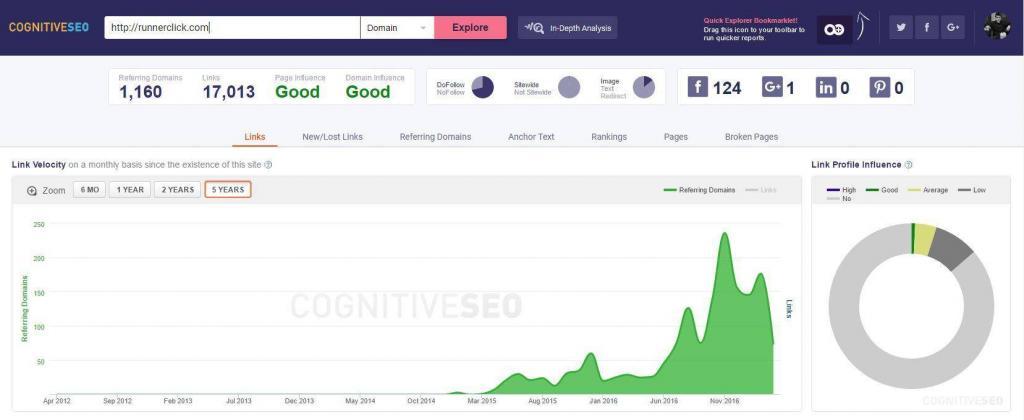Screen dimensions: 1024x420
Task: Click the Google Plus count icon
Action: [772, 87]
